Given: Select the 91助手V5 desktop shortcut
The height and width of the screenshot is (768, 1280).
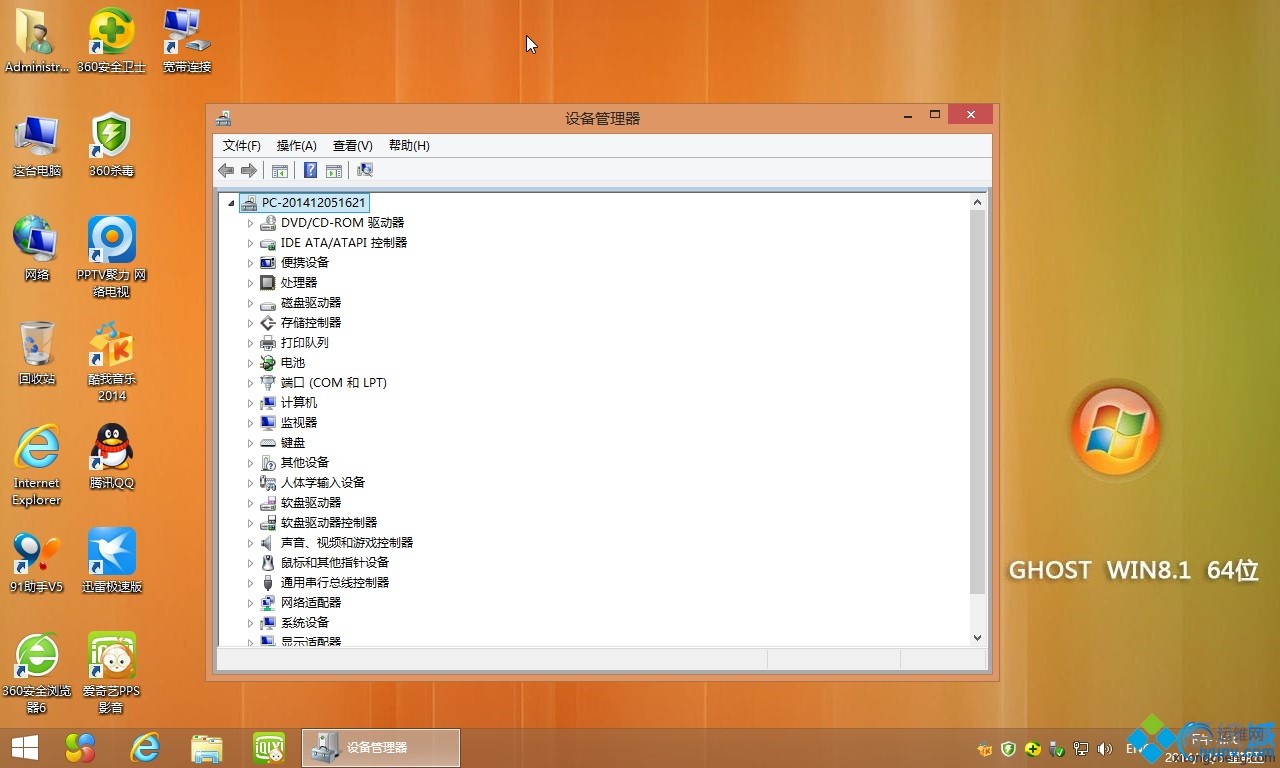Looking at the screenshot, I should pyautogui.click(x=37, y=561).
